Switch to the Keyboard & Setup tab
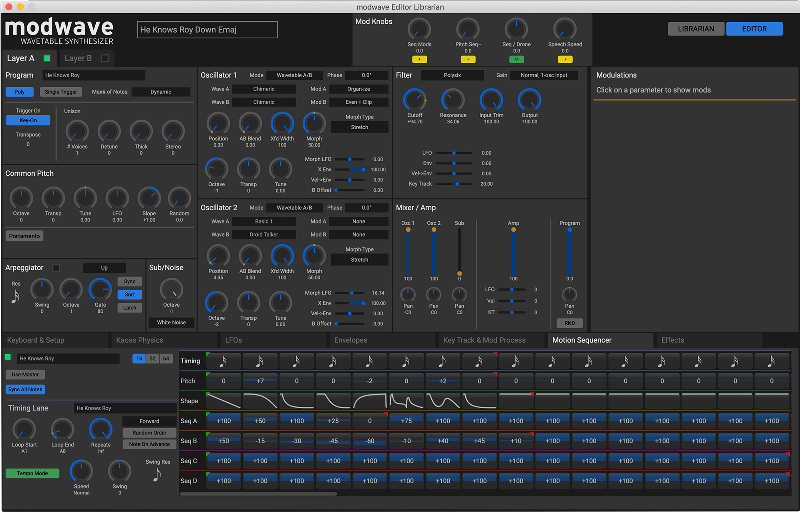800x512 pixels. 55,340
